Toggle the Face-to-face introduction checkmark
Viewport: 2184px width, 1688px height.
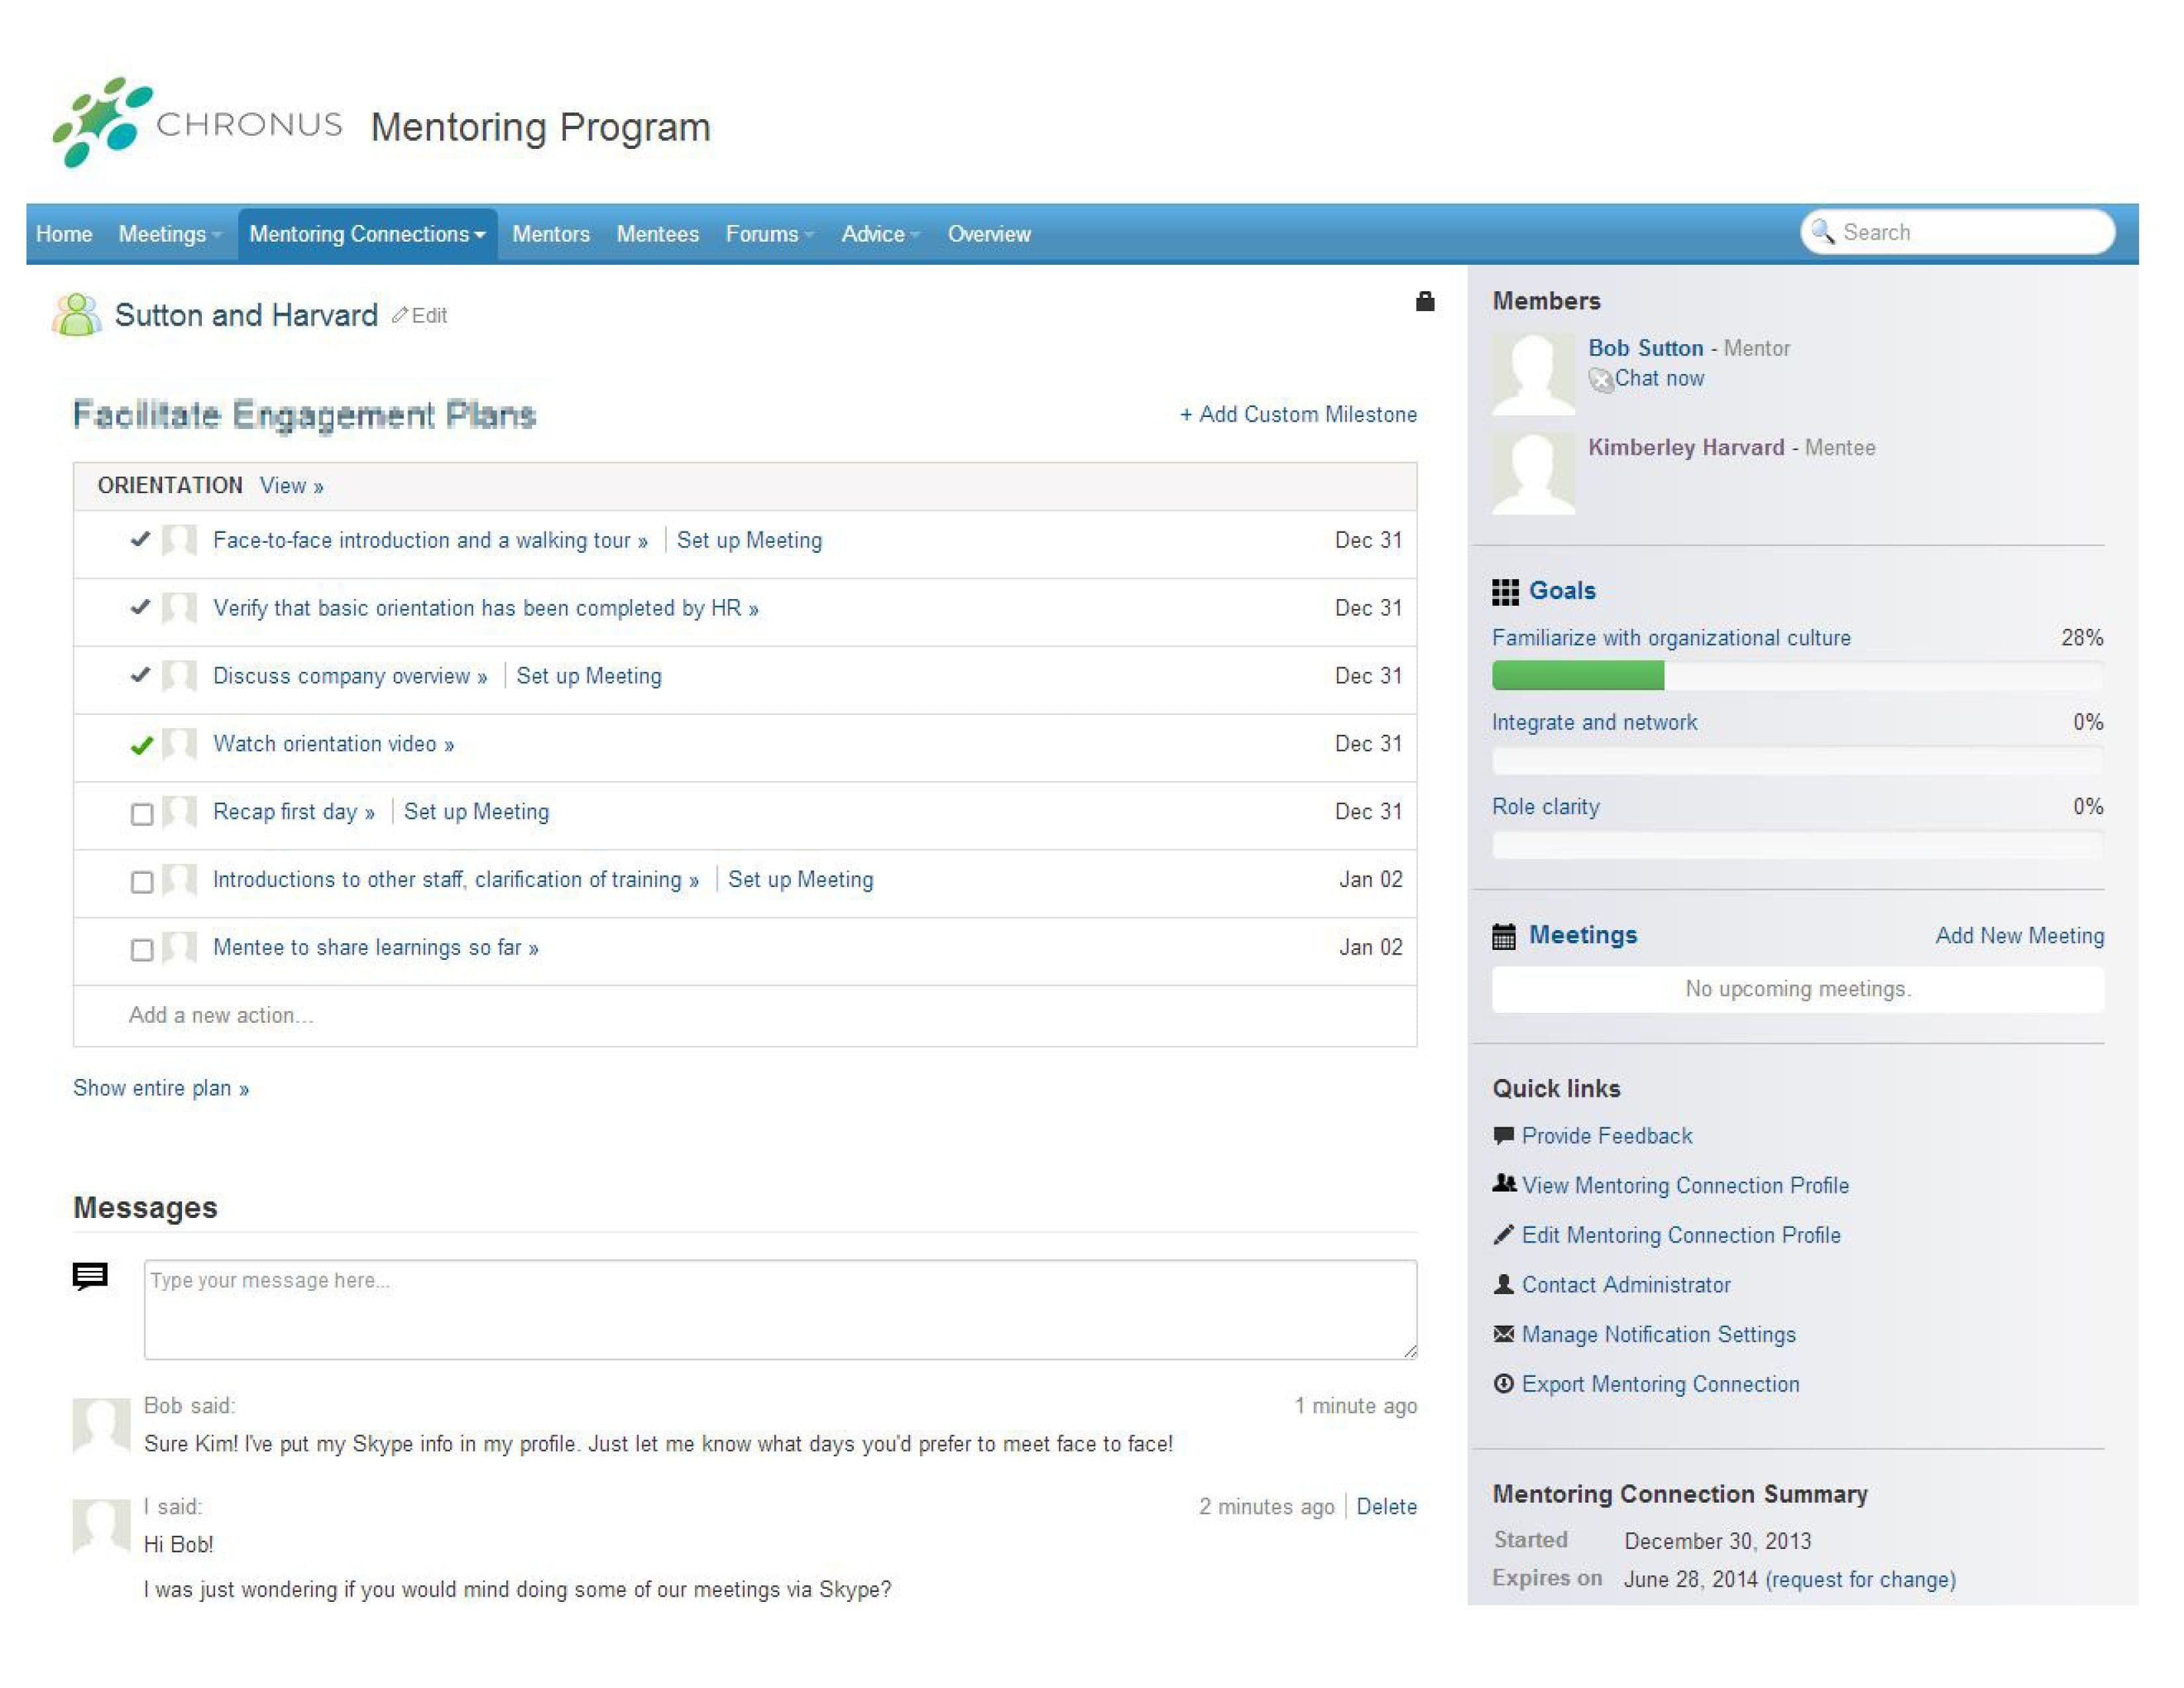(140, 539)
